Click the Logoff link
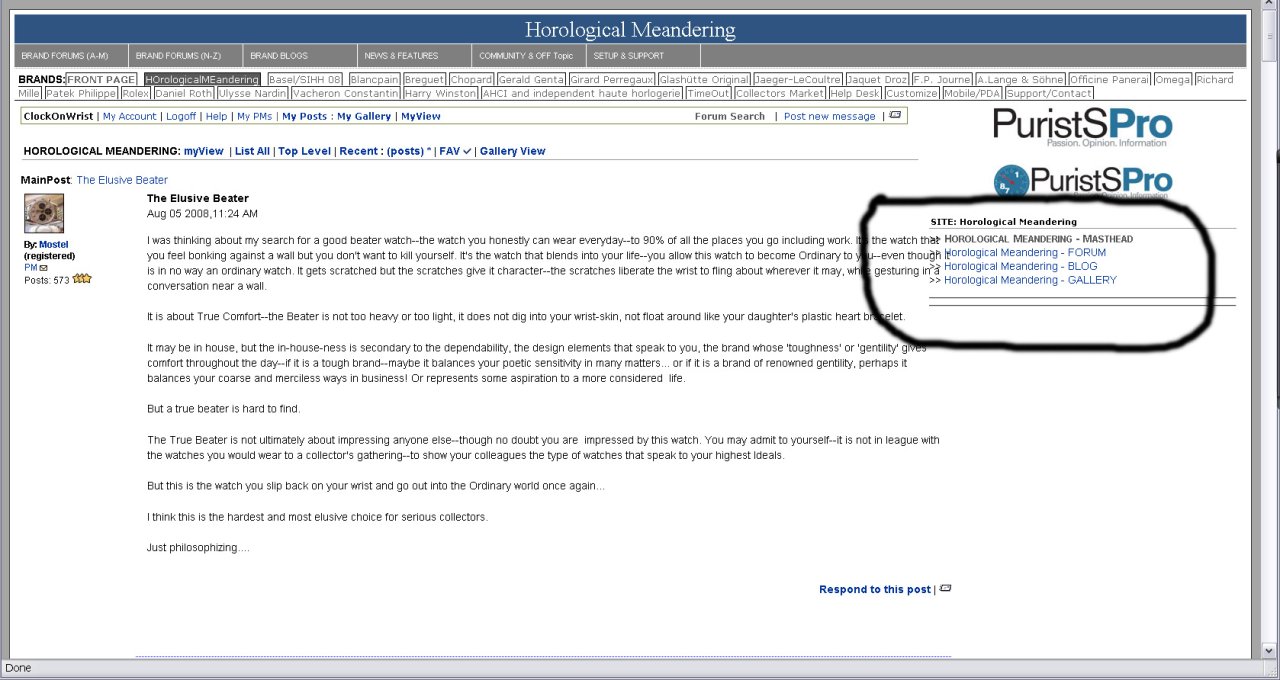 pyautogui.click(x=181, y=116)
